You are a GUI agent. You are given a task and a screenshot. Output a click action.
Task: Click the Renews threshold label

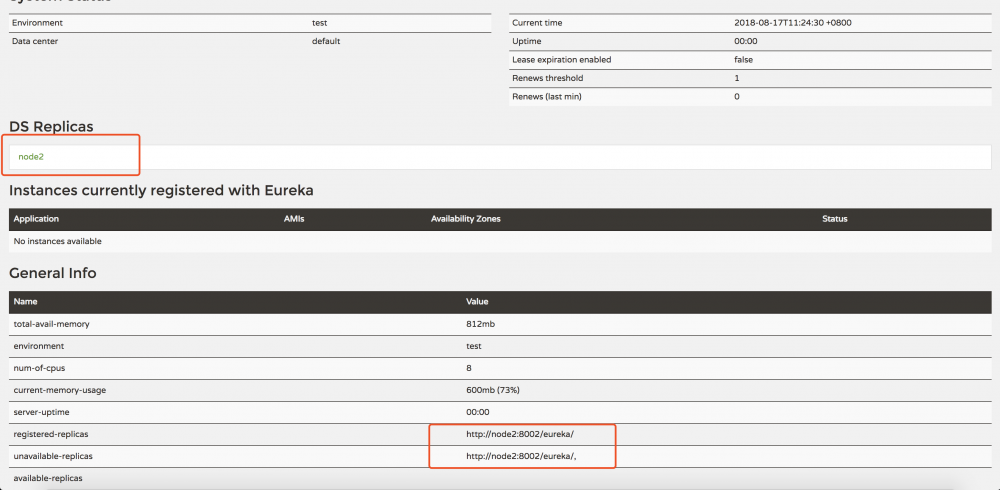pyautogui.click(x=547, y=78)
